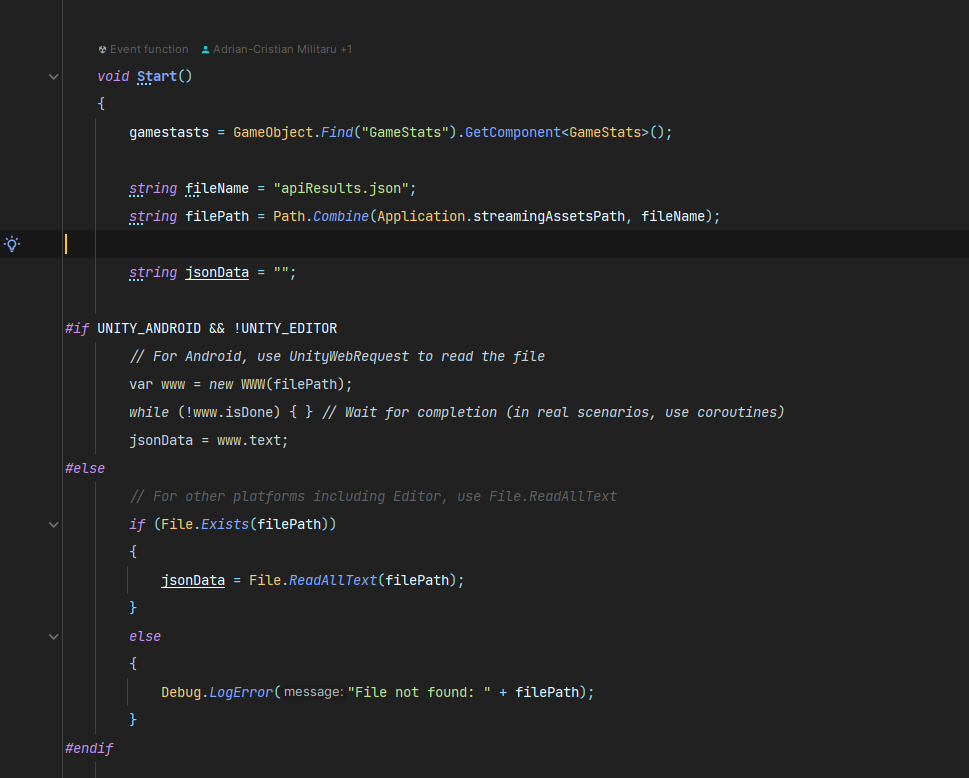
Task: Click the Combine method call on Path
Action: tap(340, 216)
